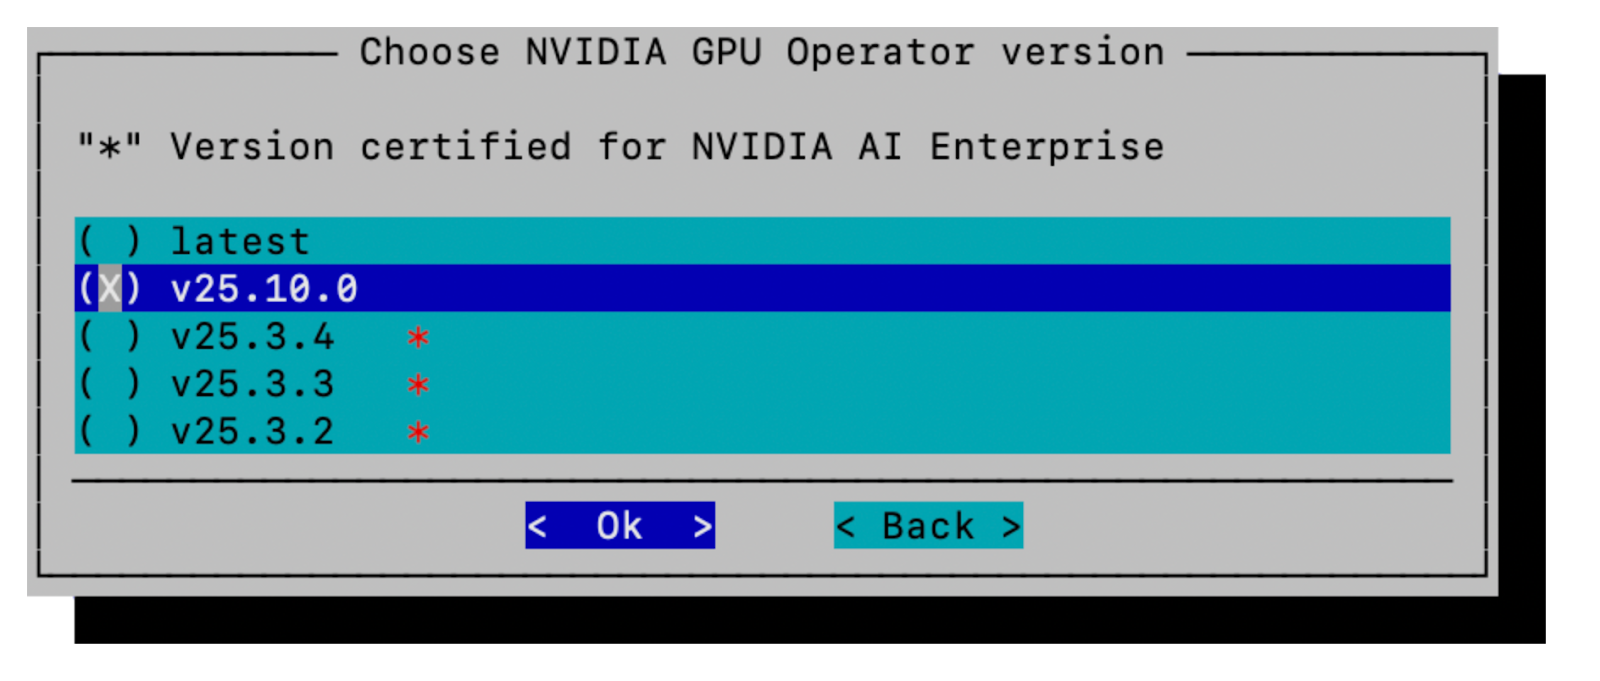Choose the radio button for v25.3.3
1600x681 pixels.
110,384
